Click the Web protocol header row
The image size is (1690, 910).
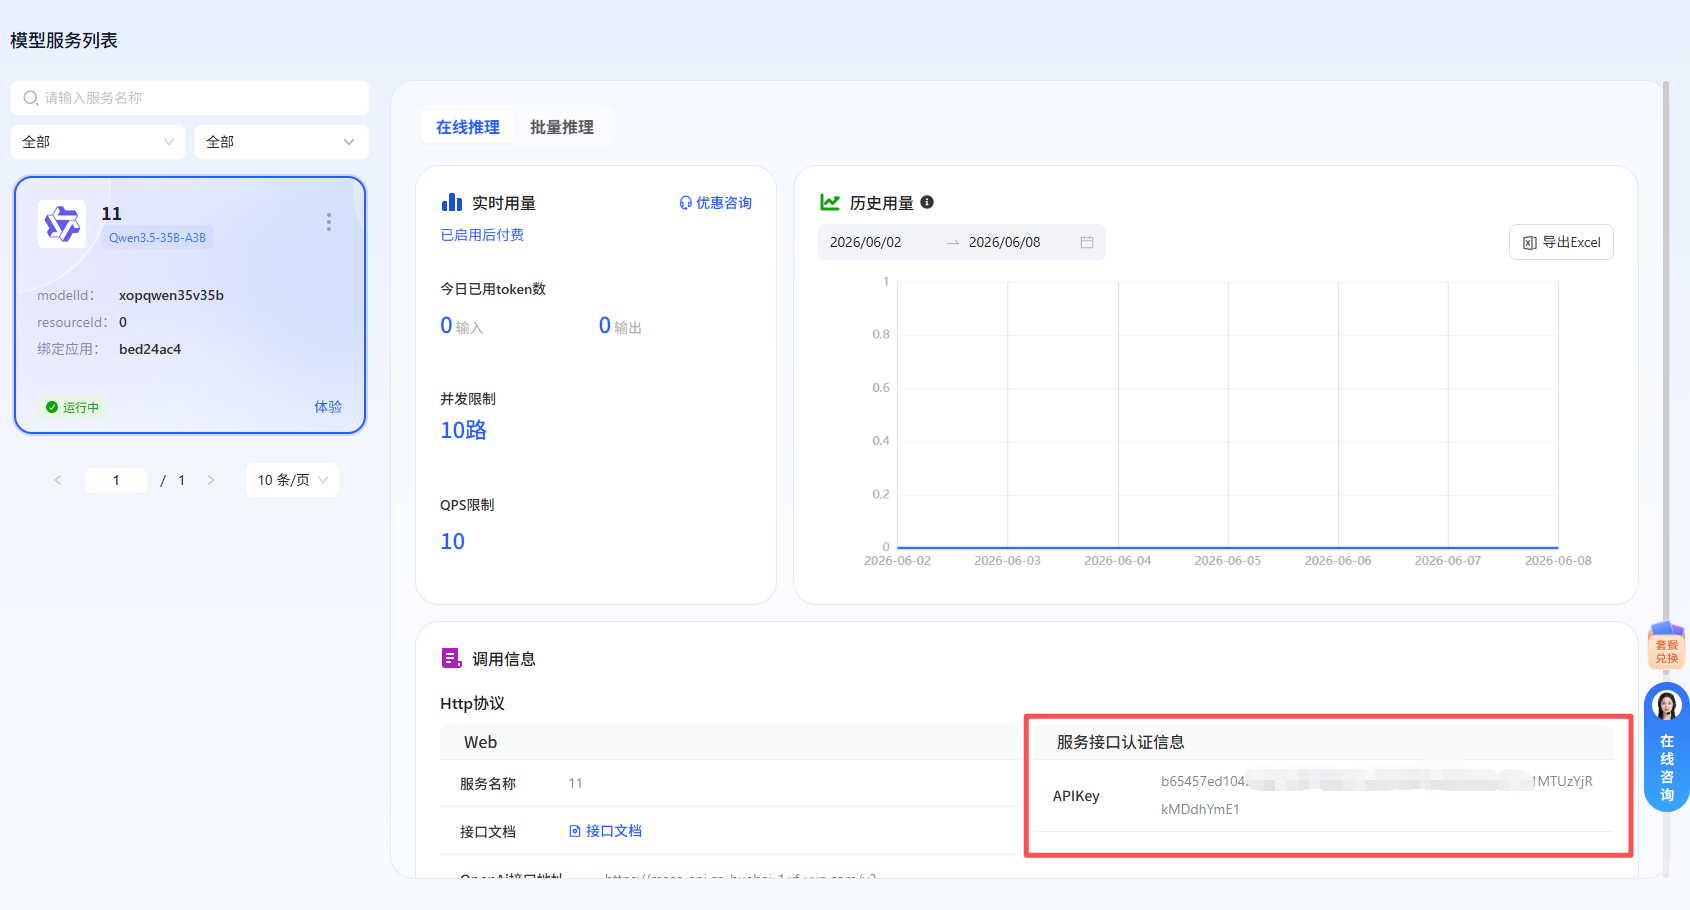coord(730,742)
